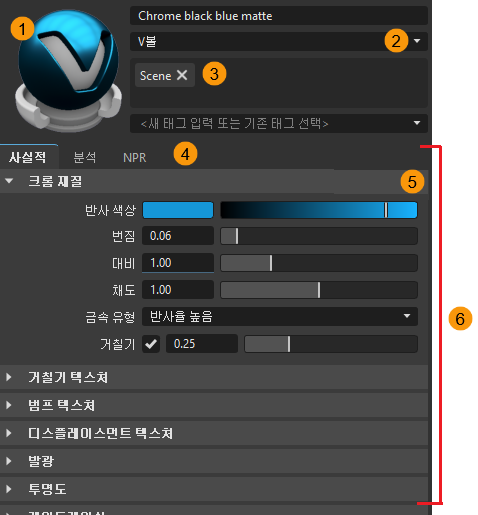Expand the 디스플레이스먼트 텍스쳐 section
The image size is (478, 515).
tap(214, 433)
